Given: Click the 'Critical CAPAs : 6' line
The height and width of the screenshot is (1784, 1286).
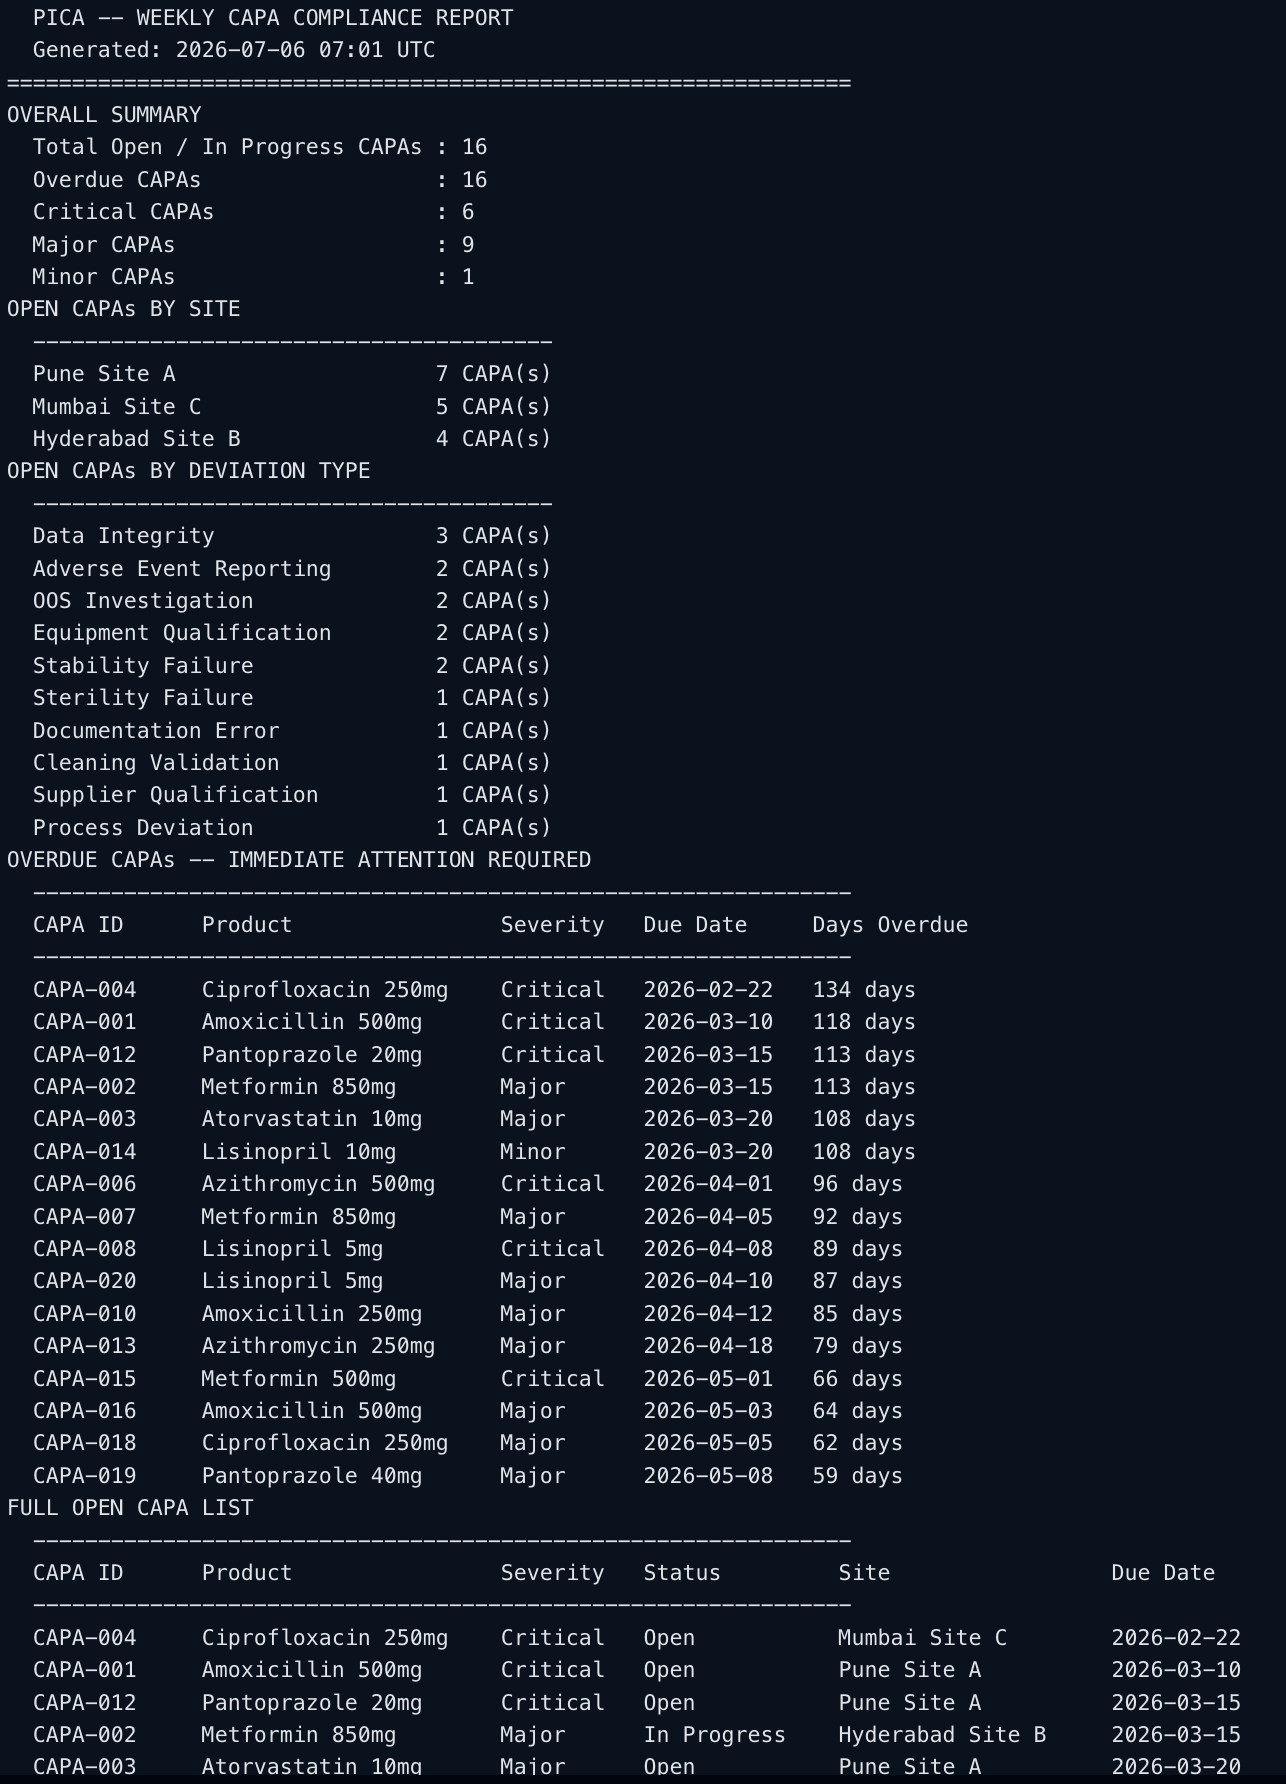Looking at the screenshot, I should (253, 212).
